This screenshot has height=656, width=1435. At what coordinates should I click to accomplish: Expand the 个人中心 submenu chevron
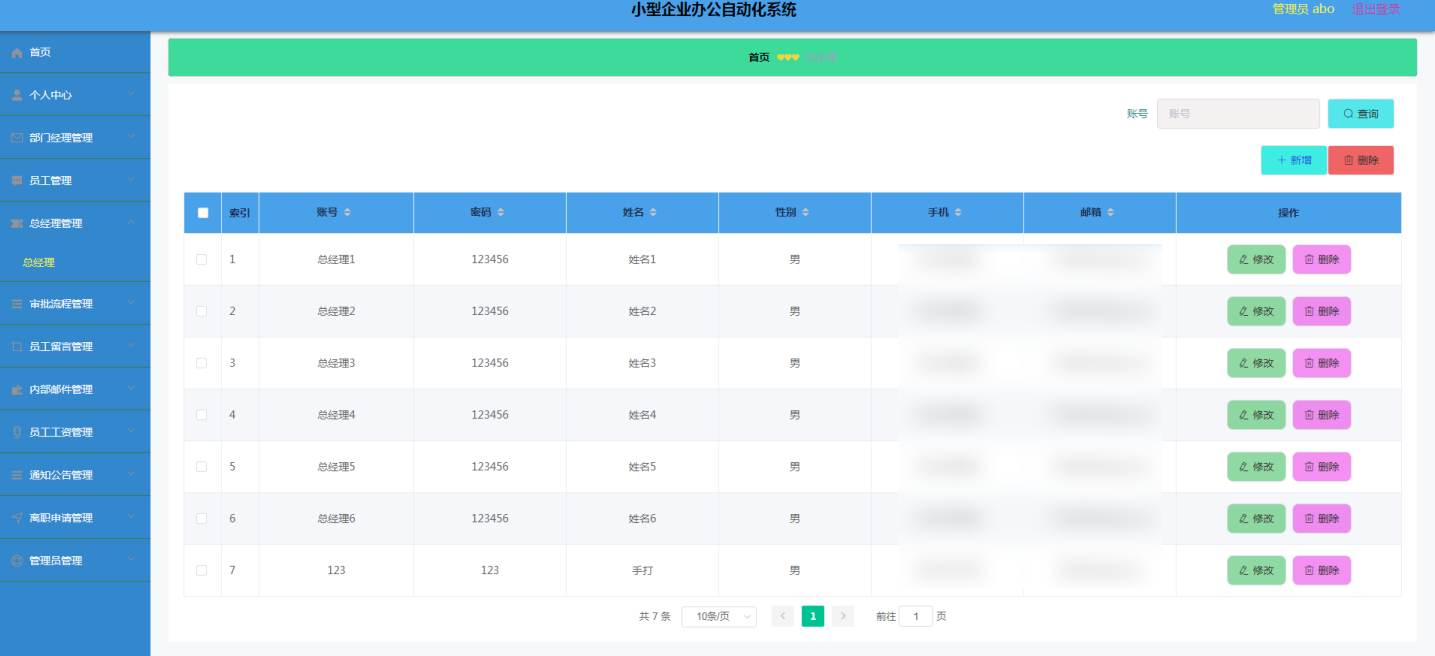(x=131, y=95)
